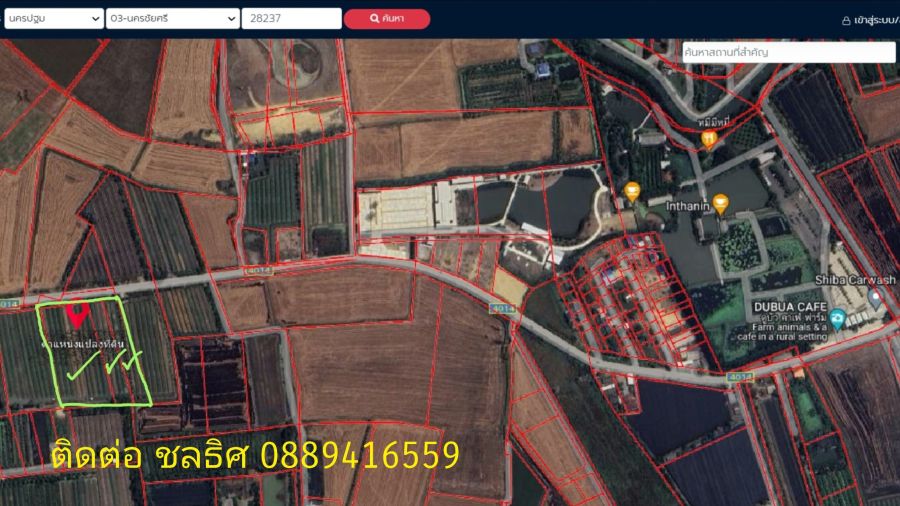The image size is (900, 506).
Task: Click the red land parcel location pin
Action: (x=76, y=315)
